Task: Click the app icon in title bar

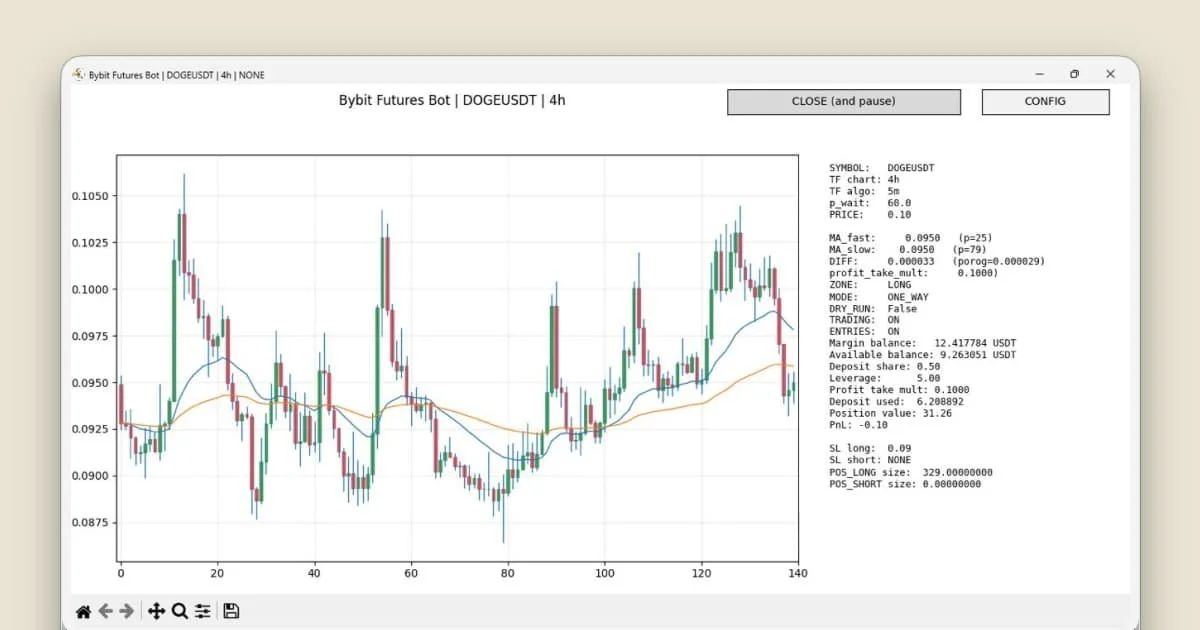Action: click(x=79, y=74)
